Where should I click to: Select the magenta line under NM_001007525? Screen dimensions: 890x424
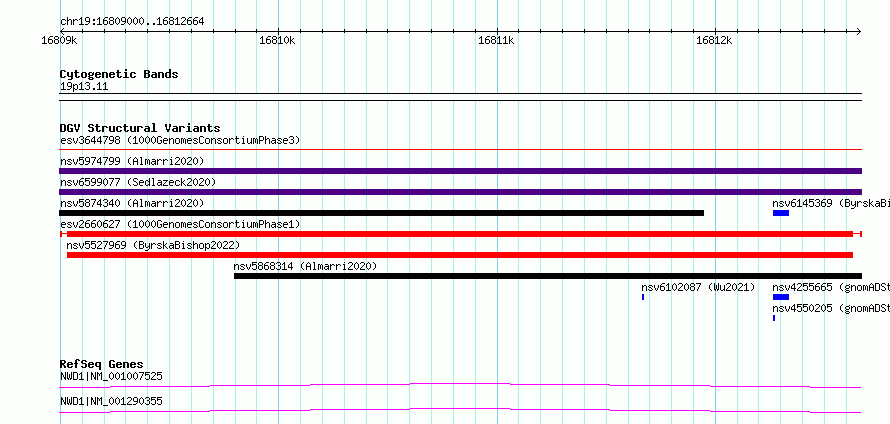point(460,385)
